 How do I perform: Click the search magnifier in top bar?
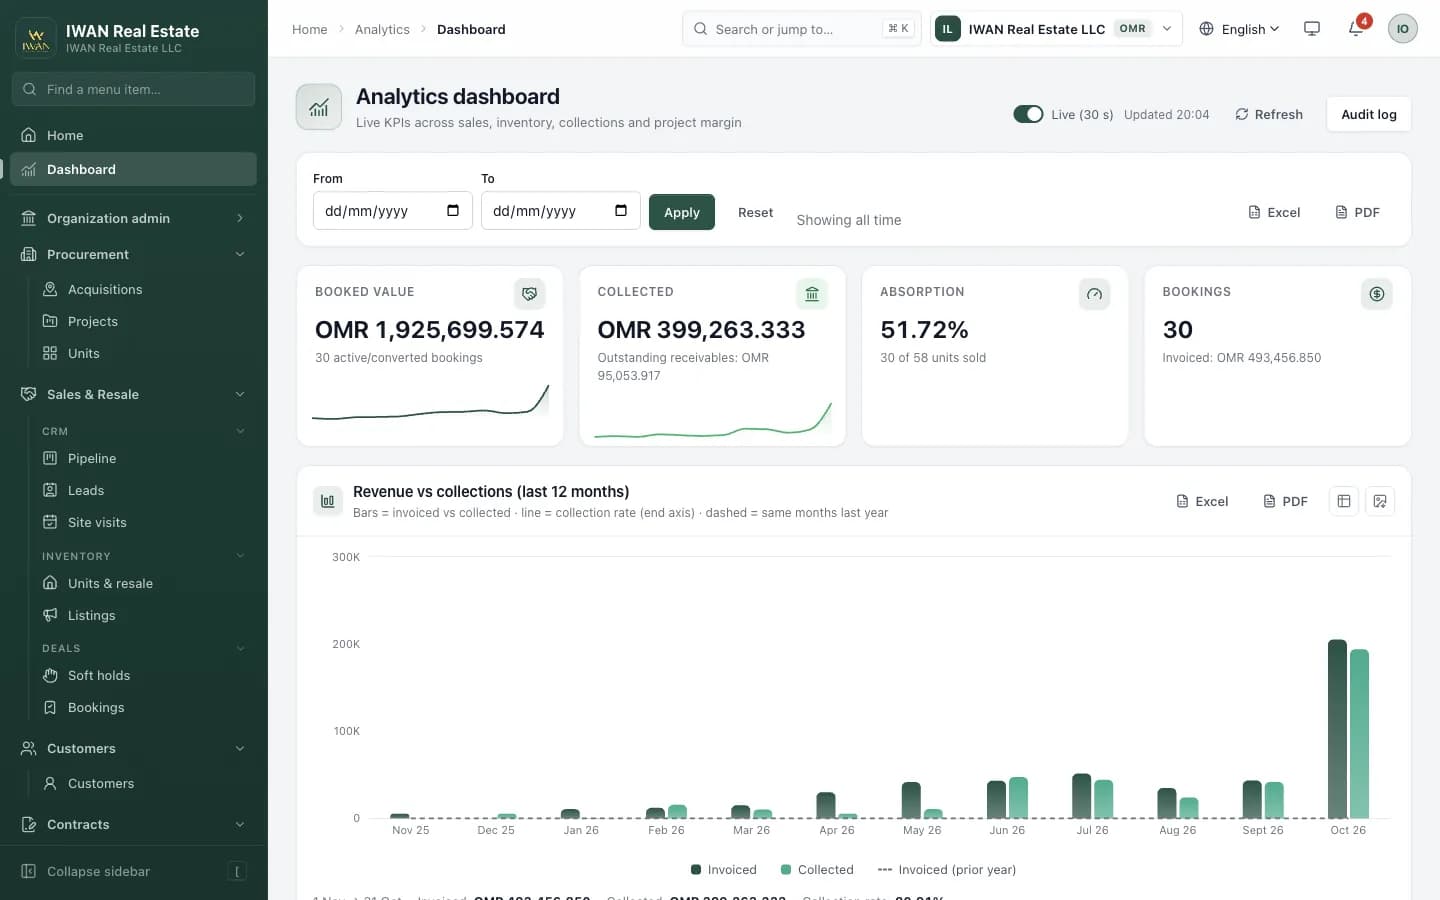coord(701,29)
